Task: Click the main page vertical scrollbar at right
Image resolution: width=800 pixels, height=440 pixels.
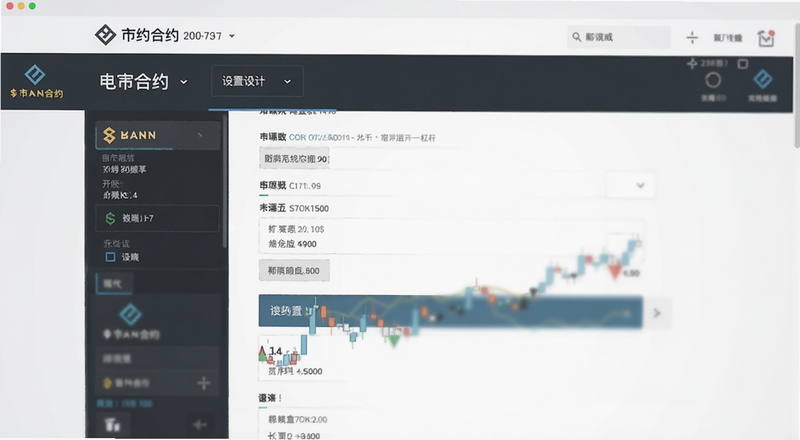Action: coord(797,86)
